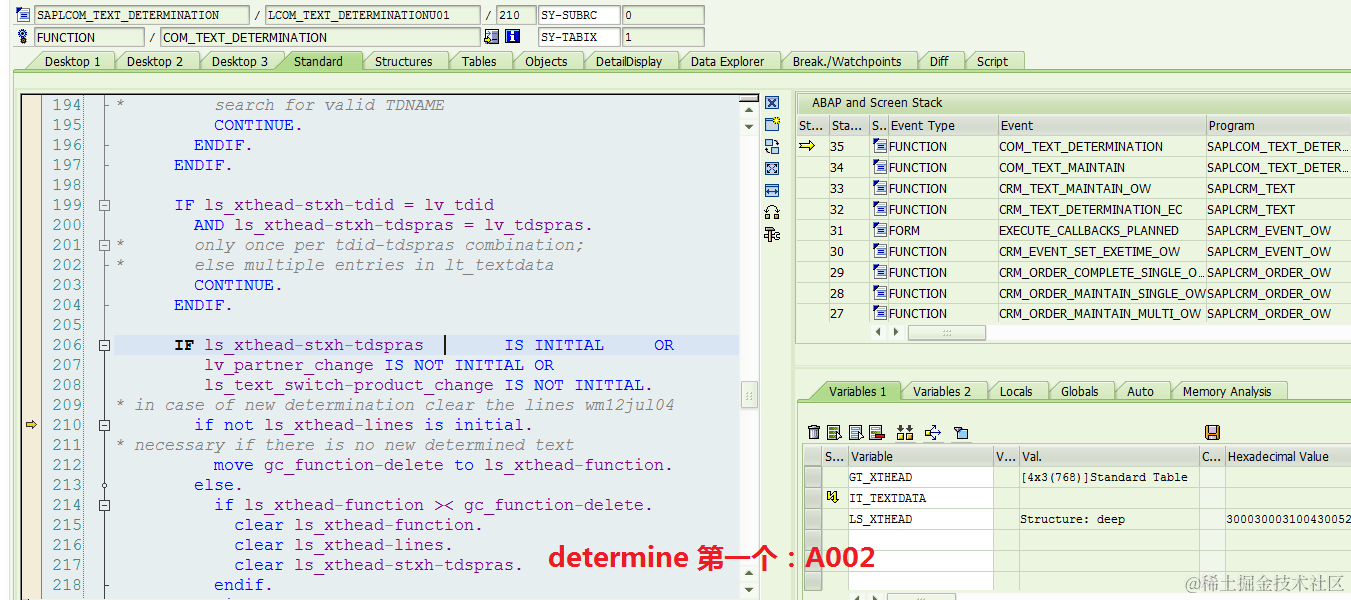The width and height of the screenshot is (1351, 600).
Task: Open the Data Explorer tab
Action: pyautogui.click(x=727, y=61)
